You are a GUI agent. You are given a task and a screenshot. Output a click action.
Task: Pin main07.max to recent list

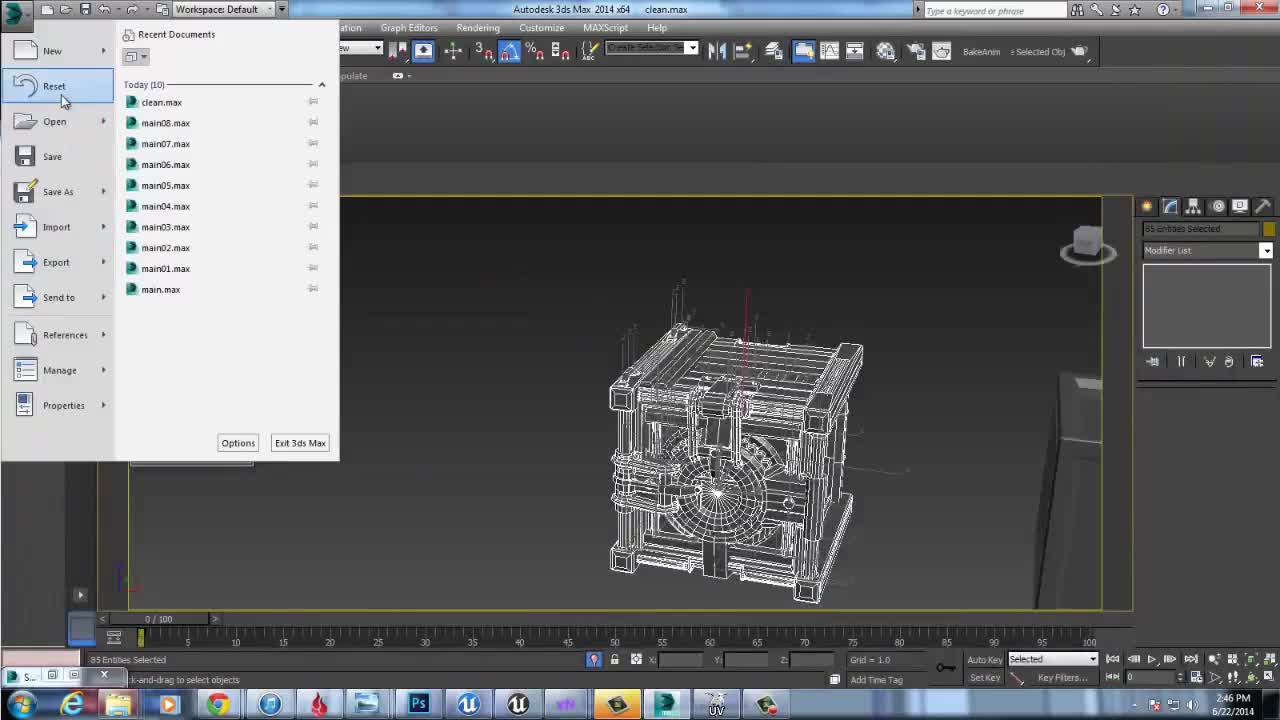click(x=313, y=143)
